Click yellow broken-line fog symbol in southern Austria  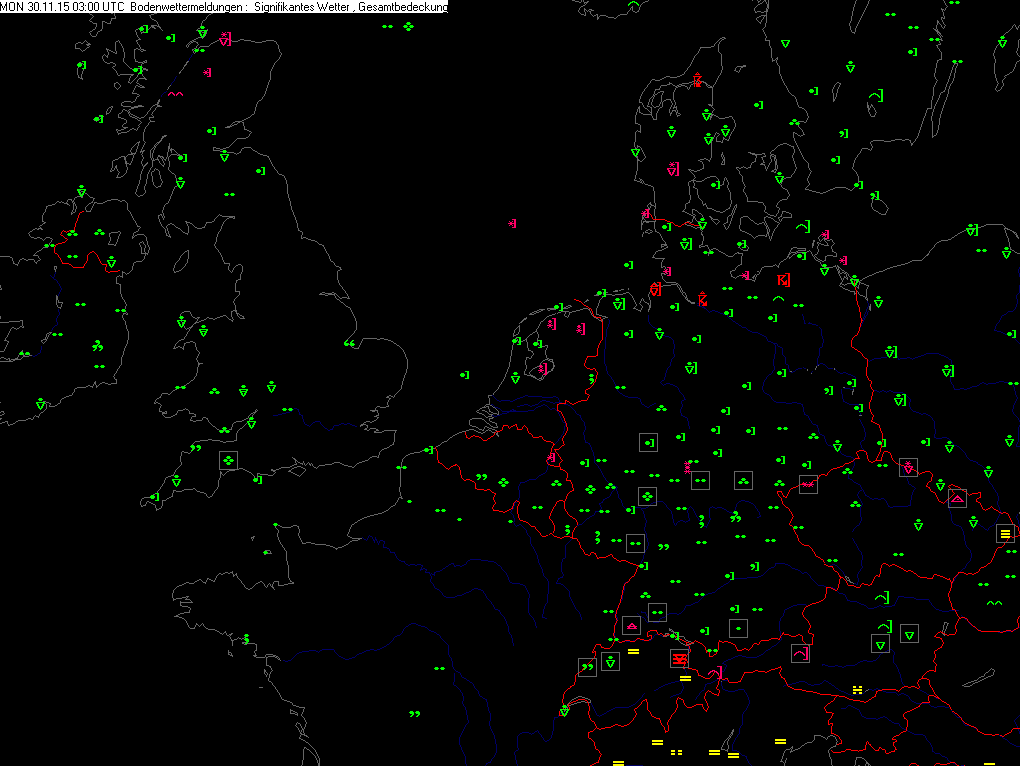coord(857,690)
